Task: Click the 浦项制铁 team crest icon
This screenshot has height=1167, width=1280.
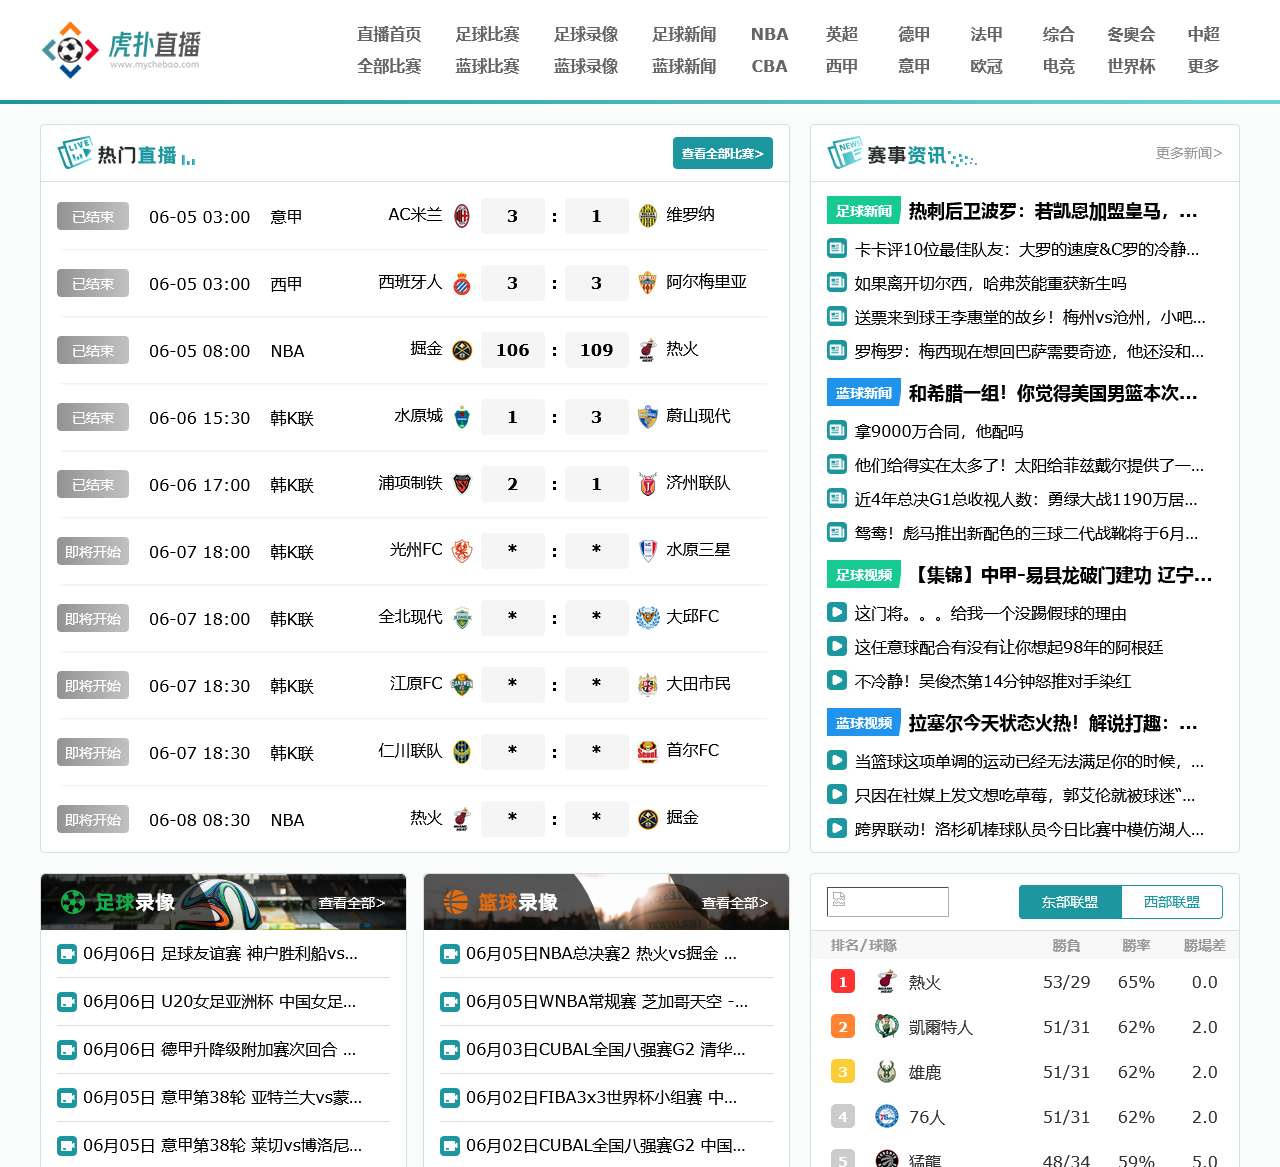Action: click(x=462, y=483)
